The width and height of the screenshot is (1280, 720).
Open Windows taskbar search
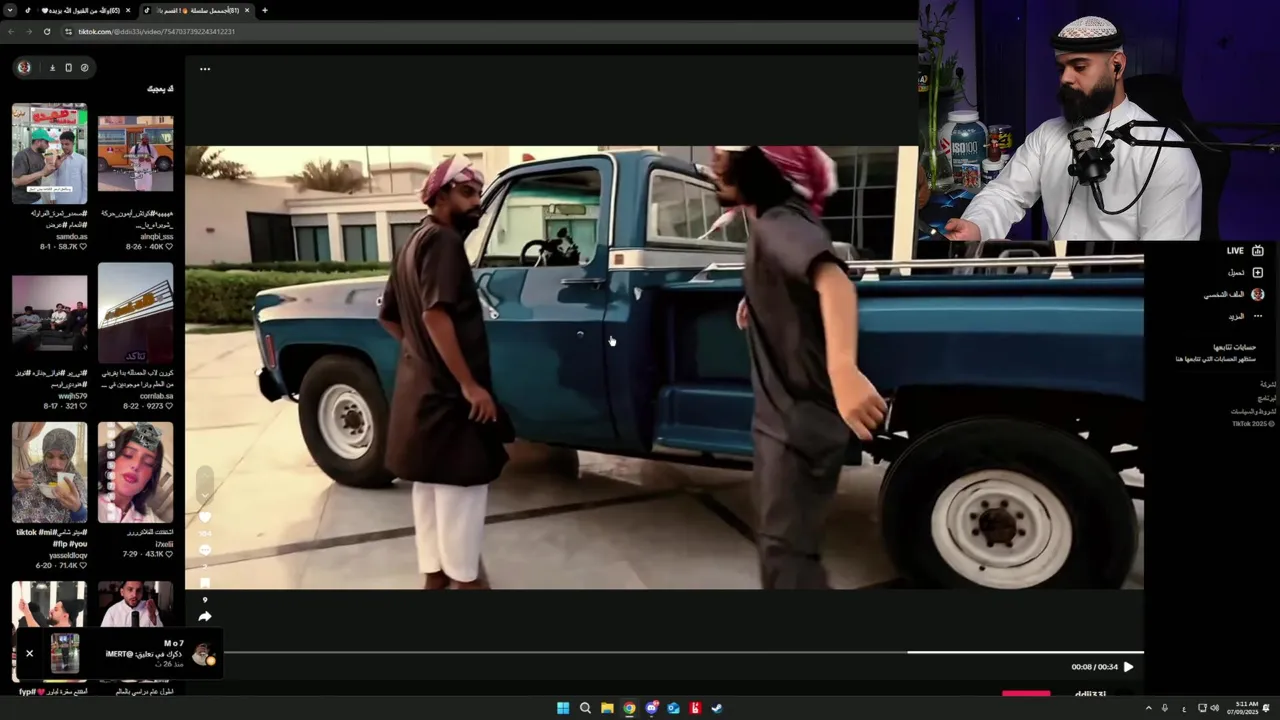[585, 708]
